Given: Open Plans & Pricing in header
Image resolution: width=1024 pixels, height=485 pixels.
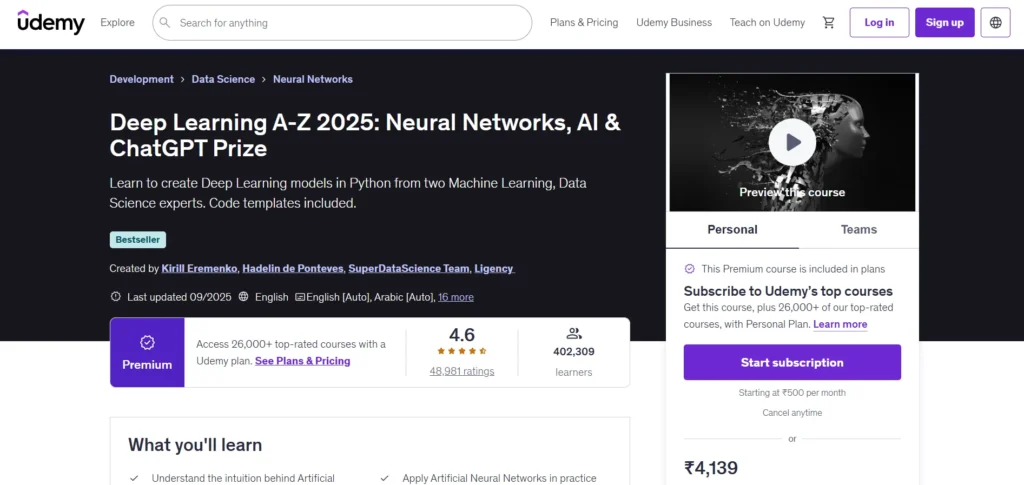Looking at the screenshot, I should coord(584,22).
